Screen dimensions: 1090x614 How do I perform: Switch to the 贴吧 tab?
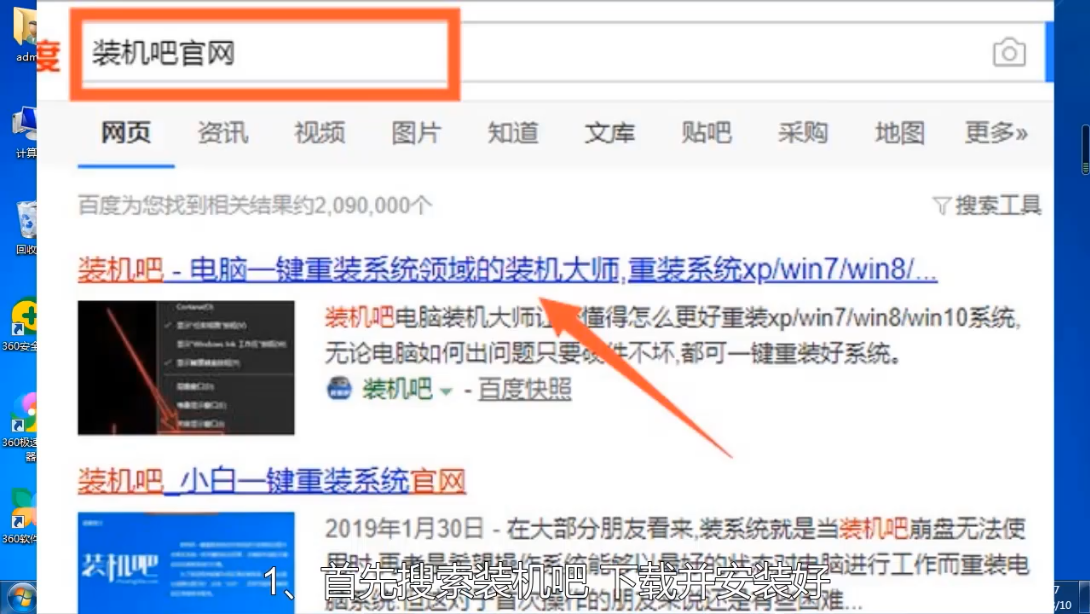706,133
